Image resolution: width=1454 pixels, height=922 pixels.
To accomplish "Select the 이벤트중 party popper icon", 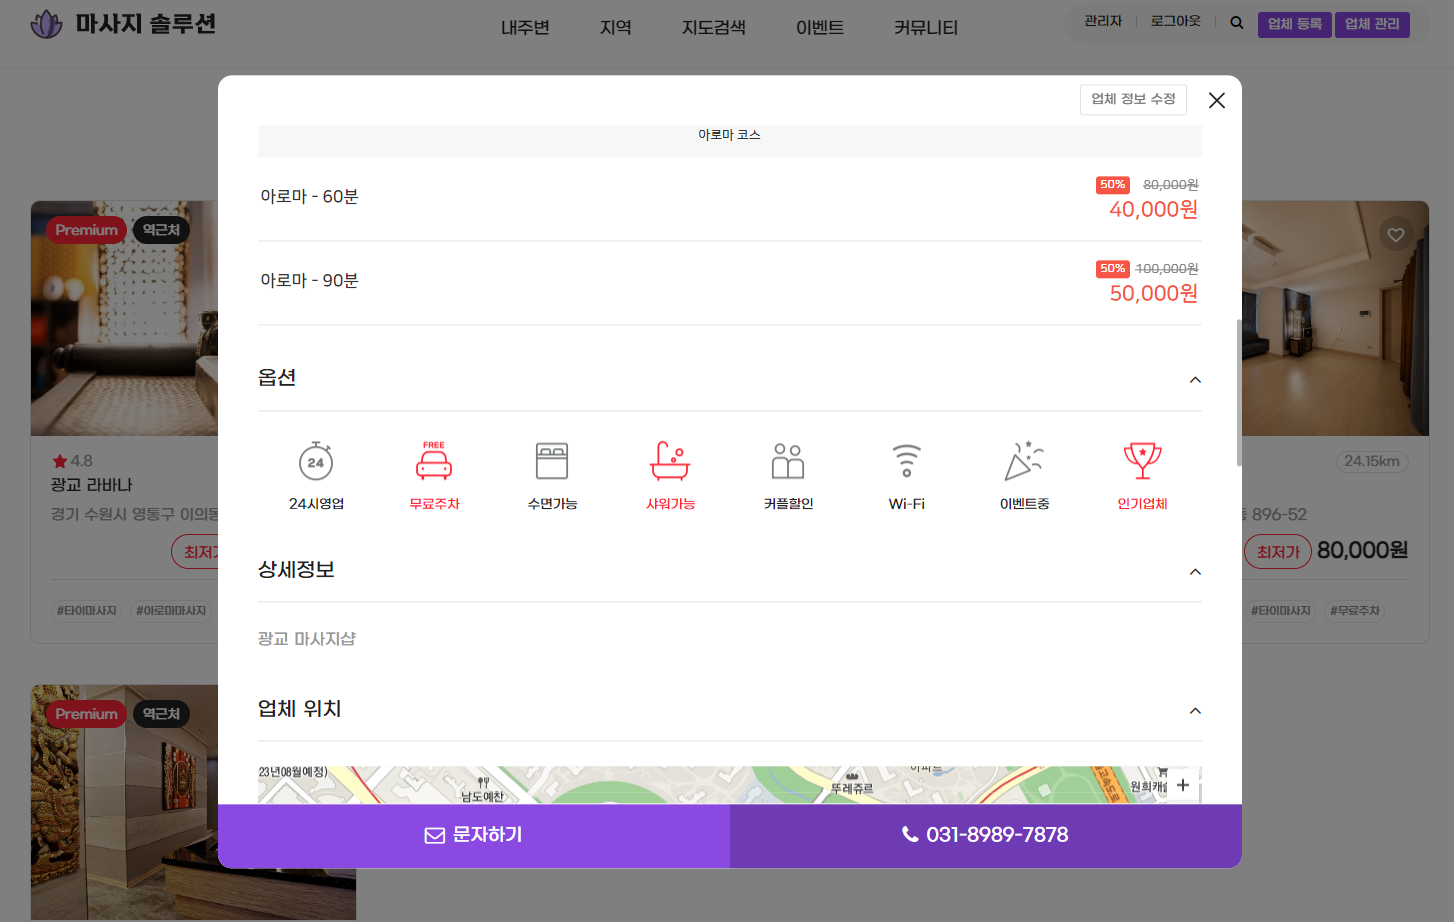I will [x=1024, y=461].
